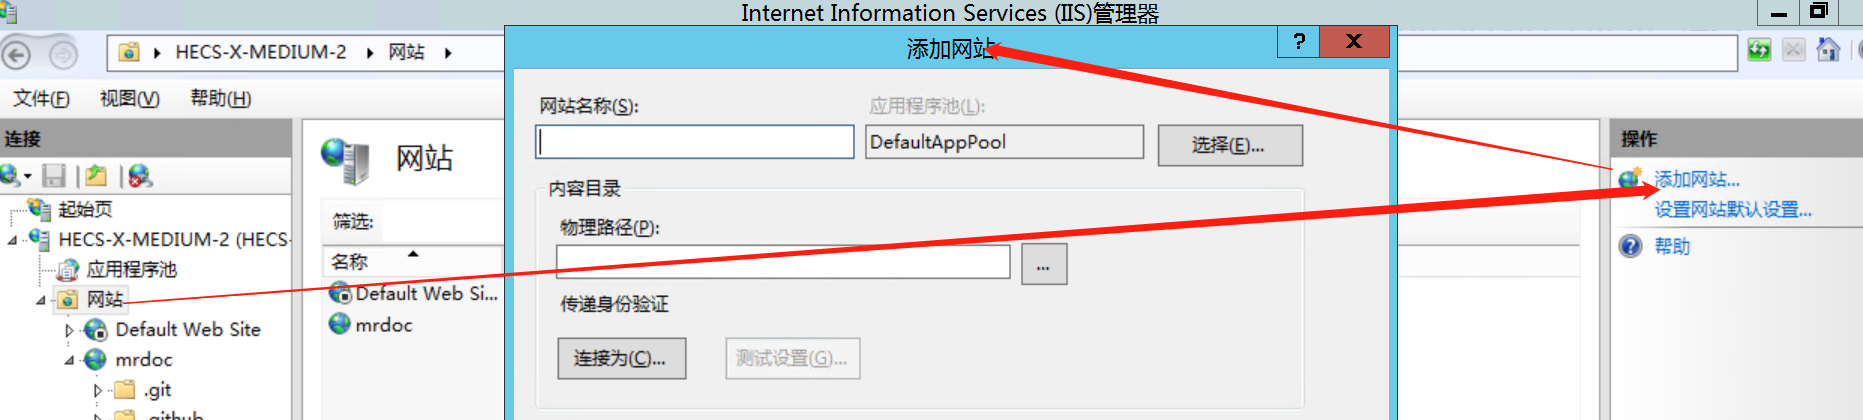The height and width of the screenshot is (420, 1863).
Task: Click the dialog's ? help button
Action: [x=1299, y=42]
